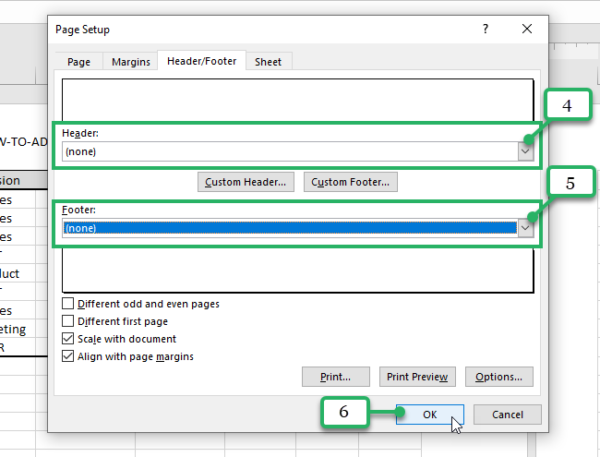Open Print Preview
Screen dimensions: 600x457
point(417,377)
